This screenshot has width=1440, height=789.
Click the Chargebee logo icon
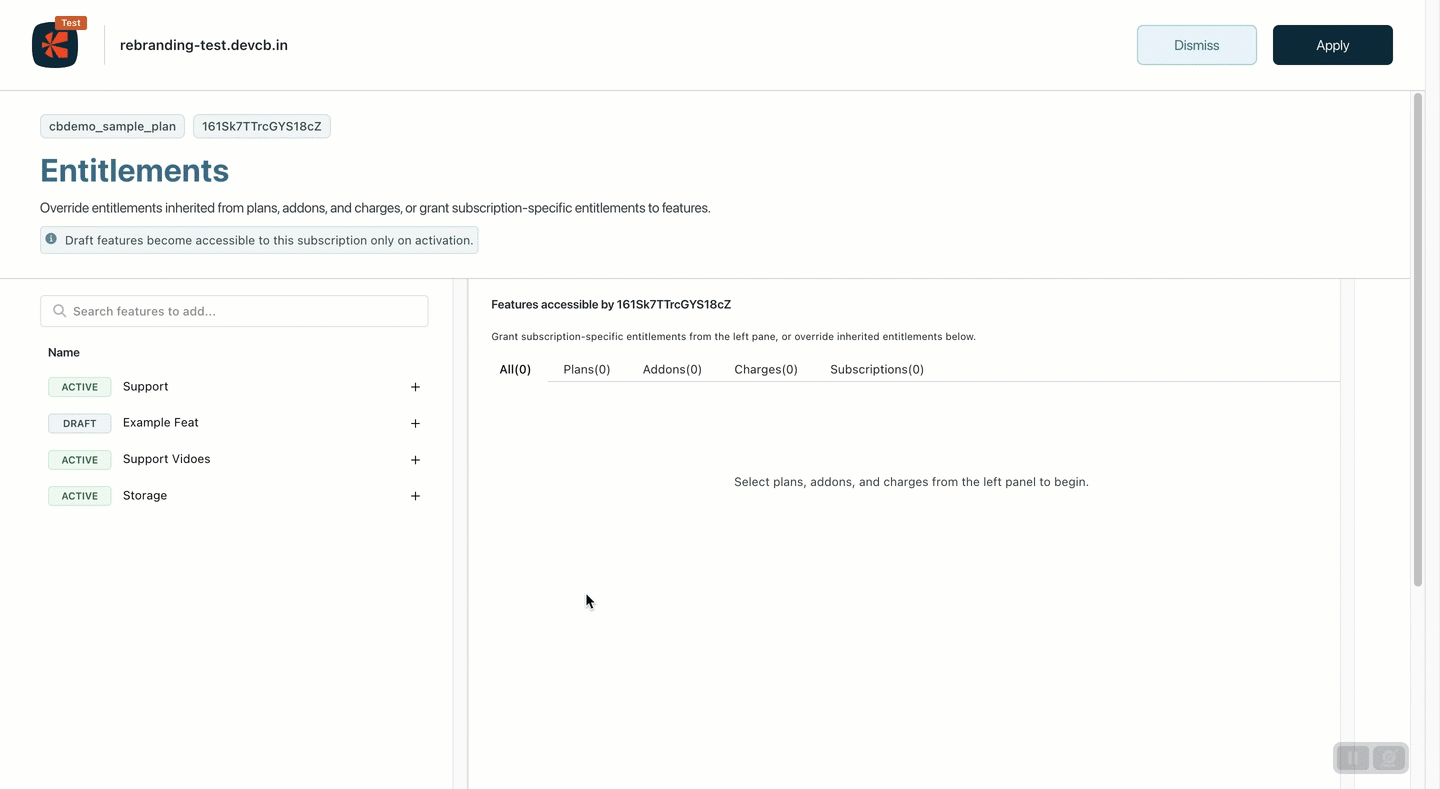[55, 45]
